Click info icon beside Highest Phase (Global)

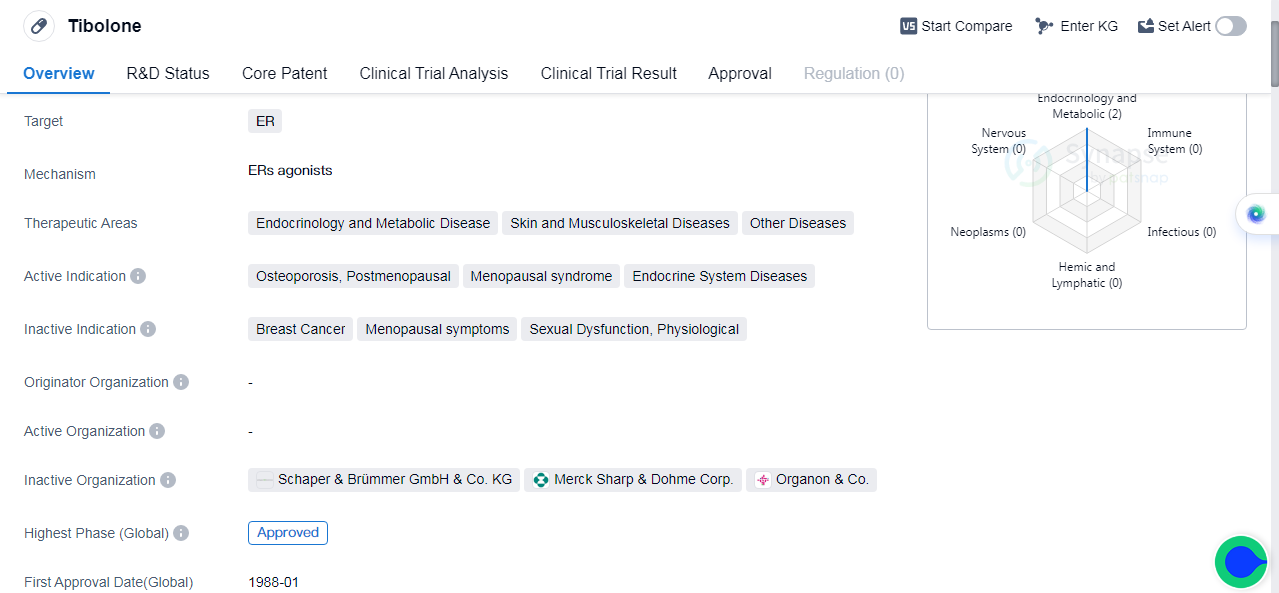tap(181, 533)
